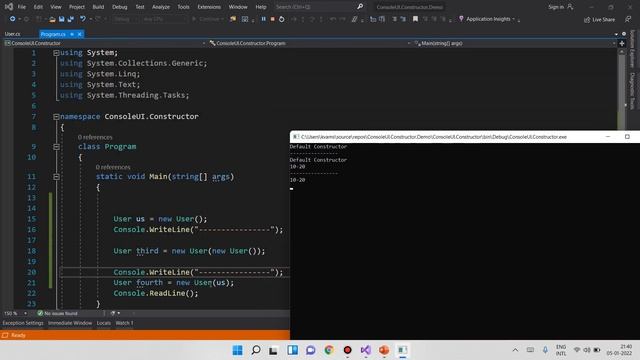This screenshot has height=360, width=640.
Task: Stop debugging with the red square
Action: click(x=272, y=19)
